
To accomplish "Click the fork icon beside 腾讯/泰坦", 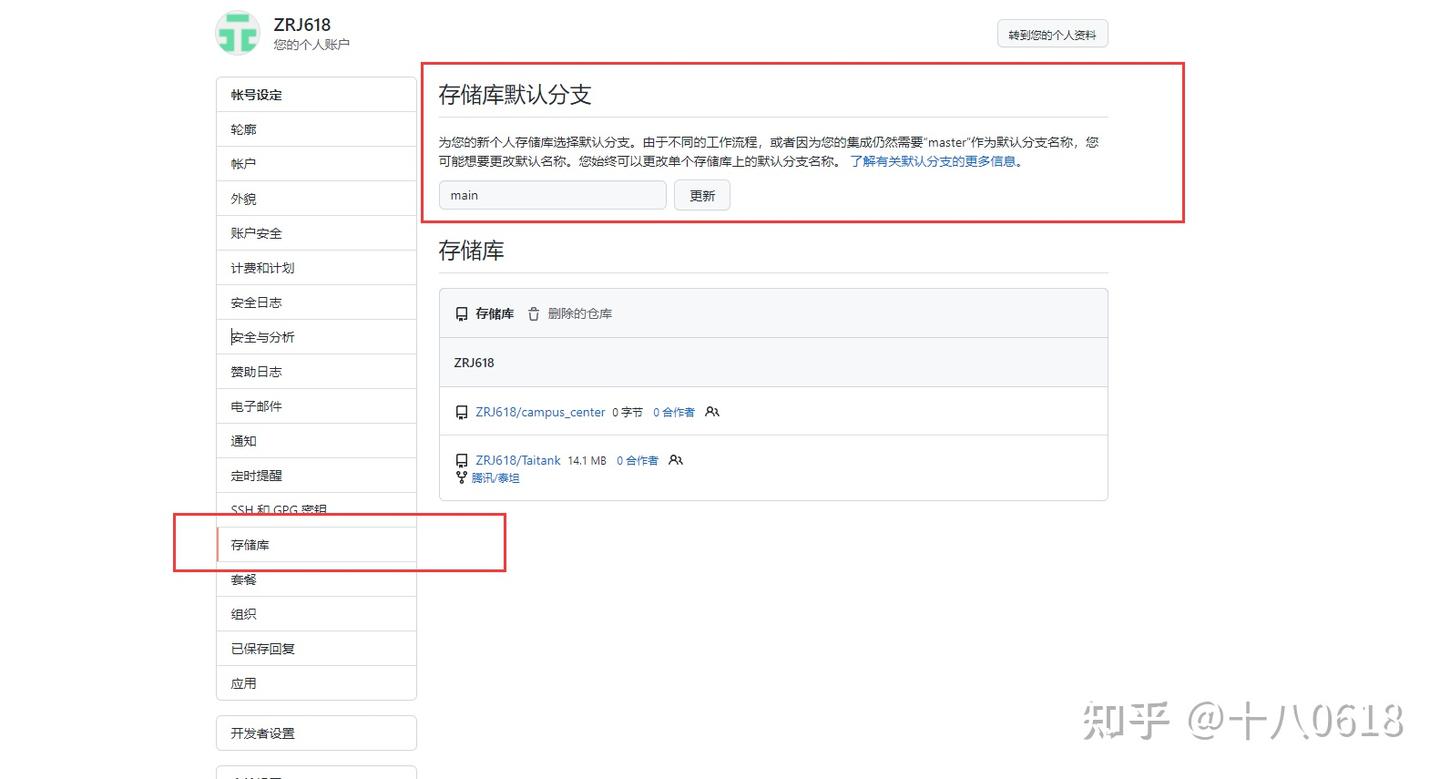I will pyautogui.click(x=461, y=478).
